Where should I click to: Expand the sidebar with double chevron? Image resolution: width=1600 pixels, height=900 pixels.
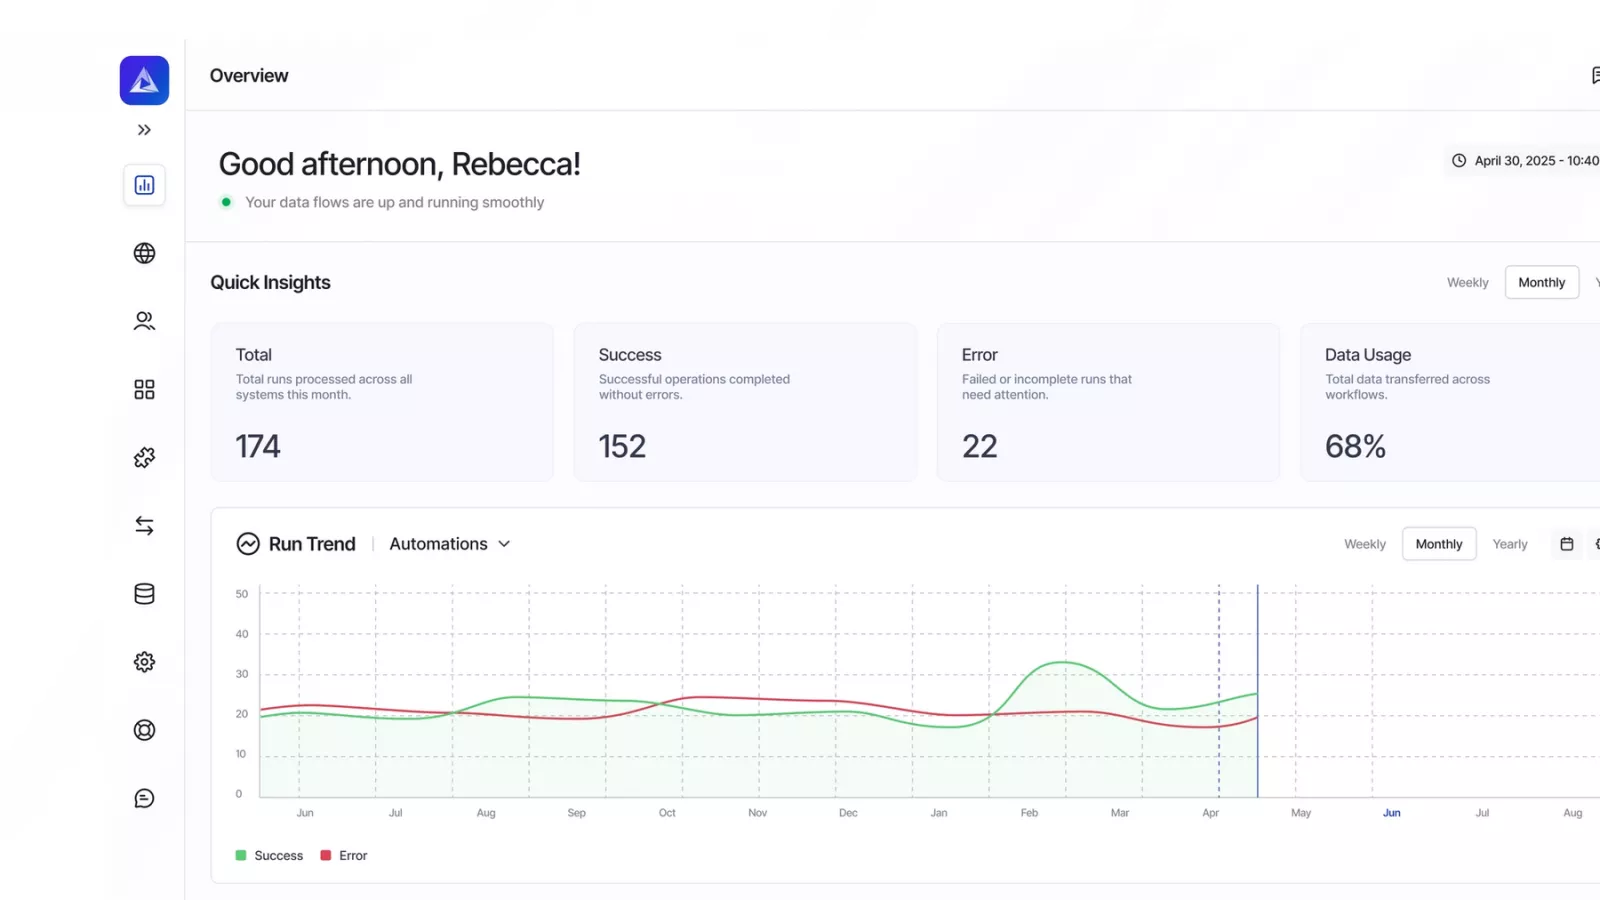coord(144,130)
